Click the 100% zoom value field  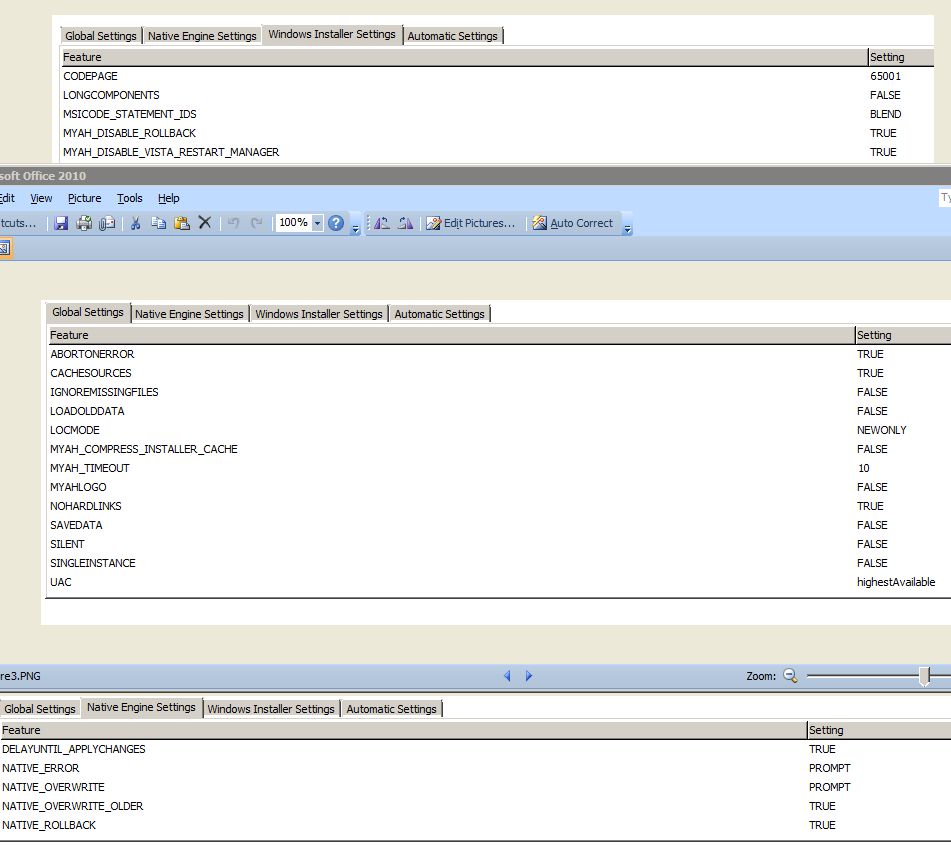coord(294,223)
